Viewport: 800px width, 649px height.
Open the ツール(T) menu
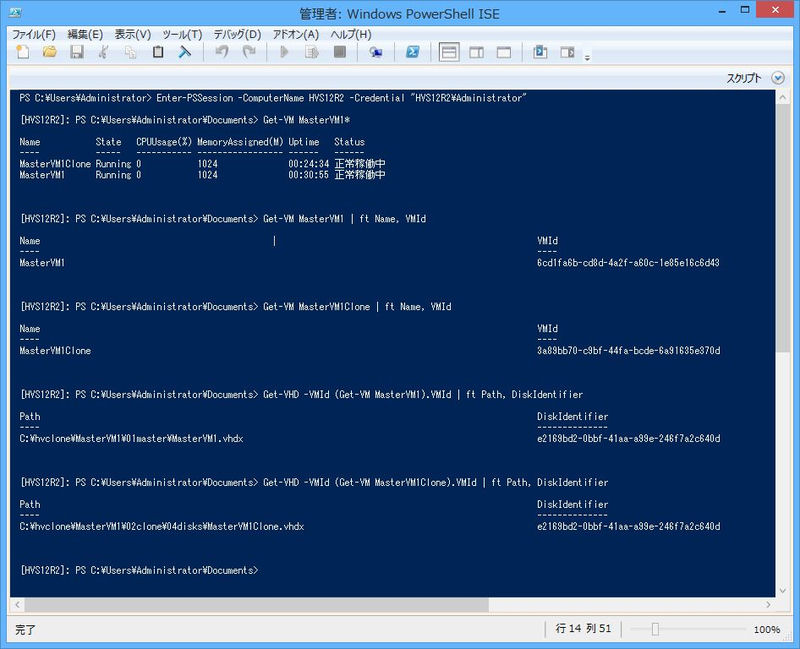[182, 34]
